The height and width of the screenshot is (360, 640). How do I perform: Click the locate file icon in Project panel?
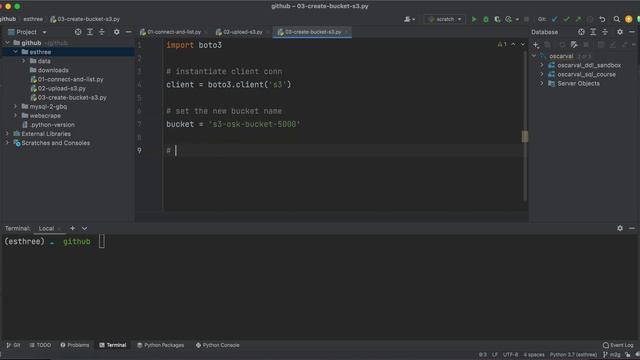(x=78, y=32)
